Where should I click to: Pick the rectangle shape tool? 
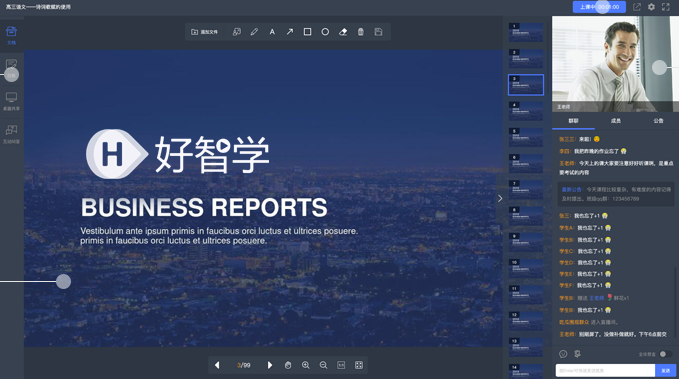[x=307, y=32]
